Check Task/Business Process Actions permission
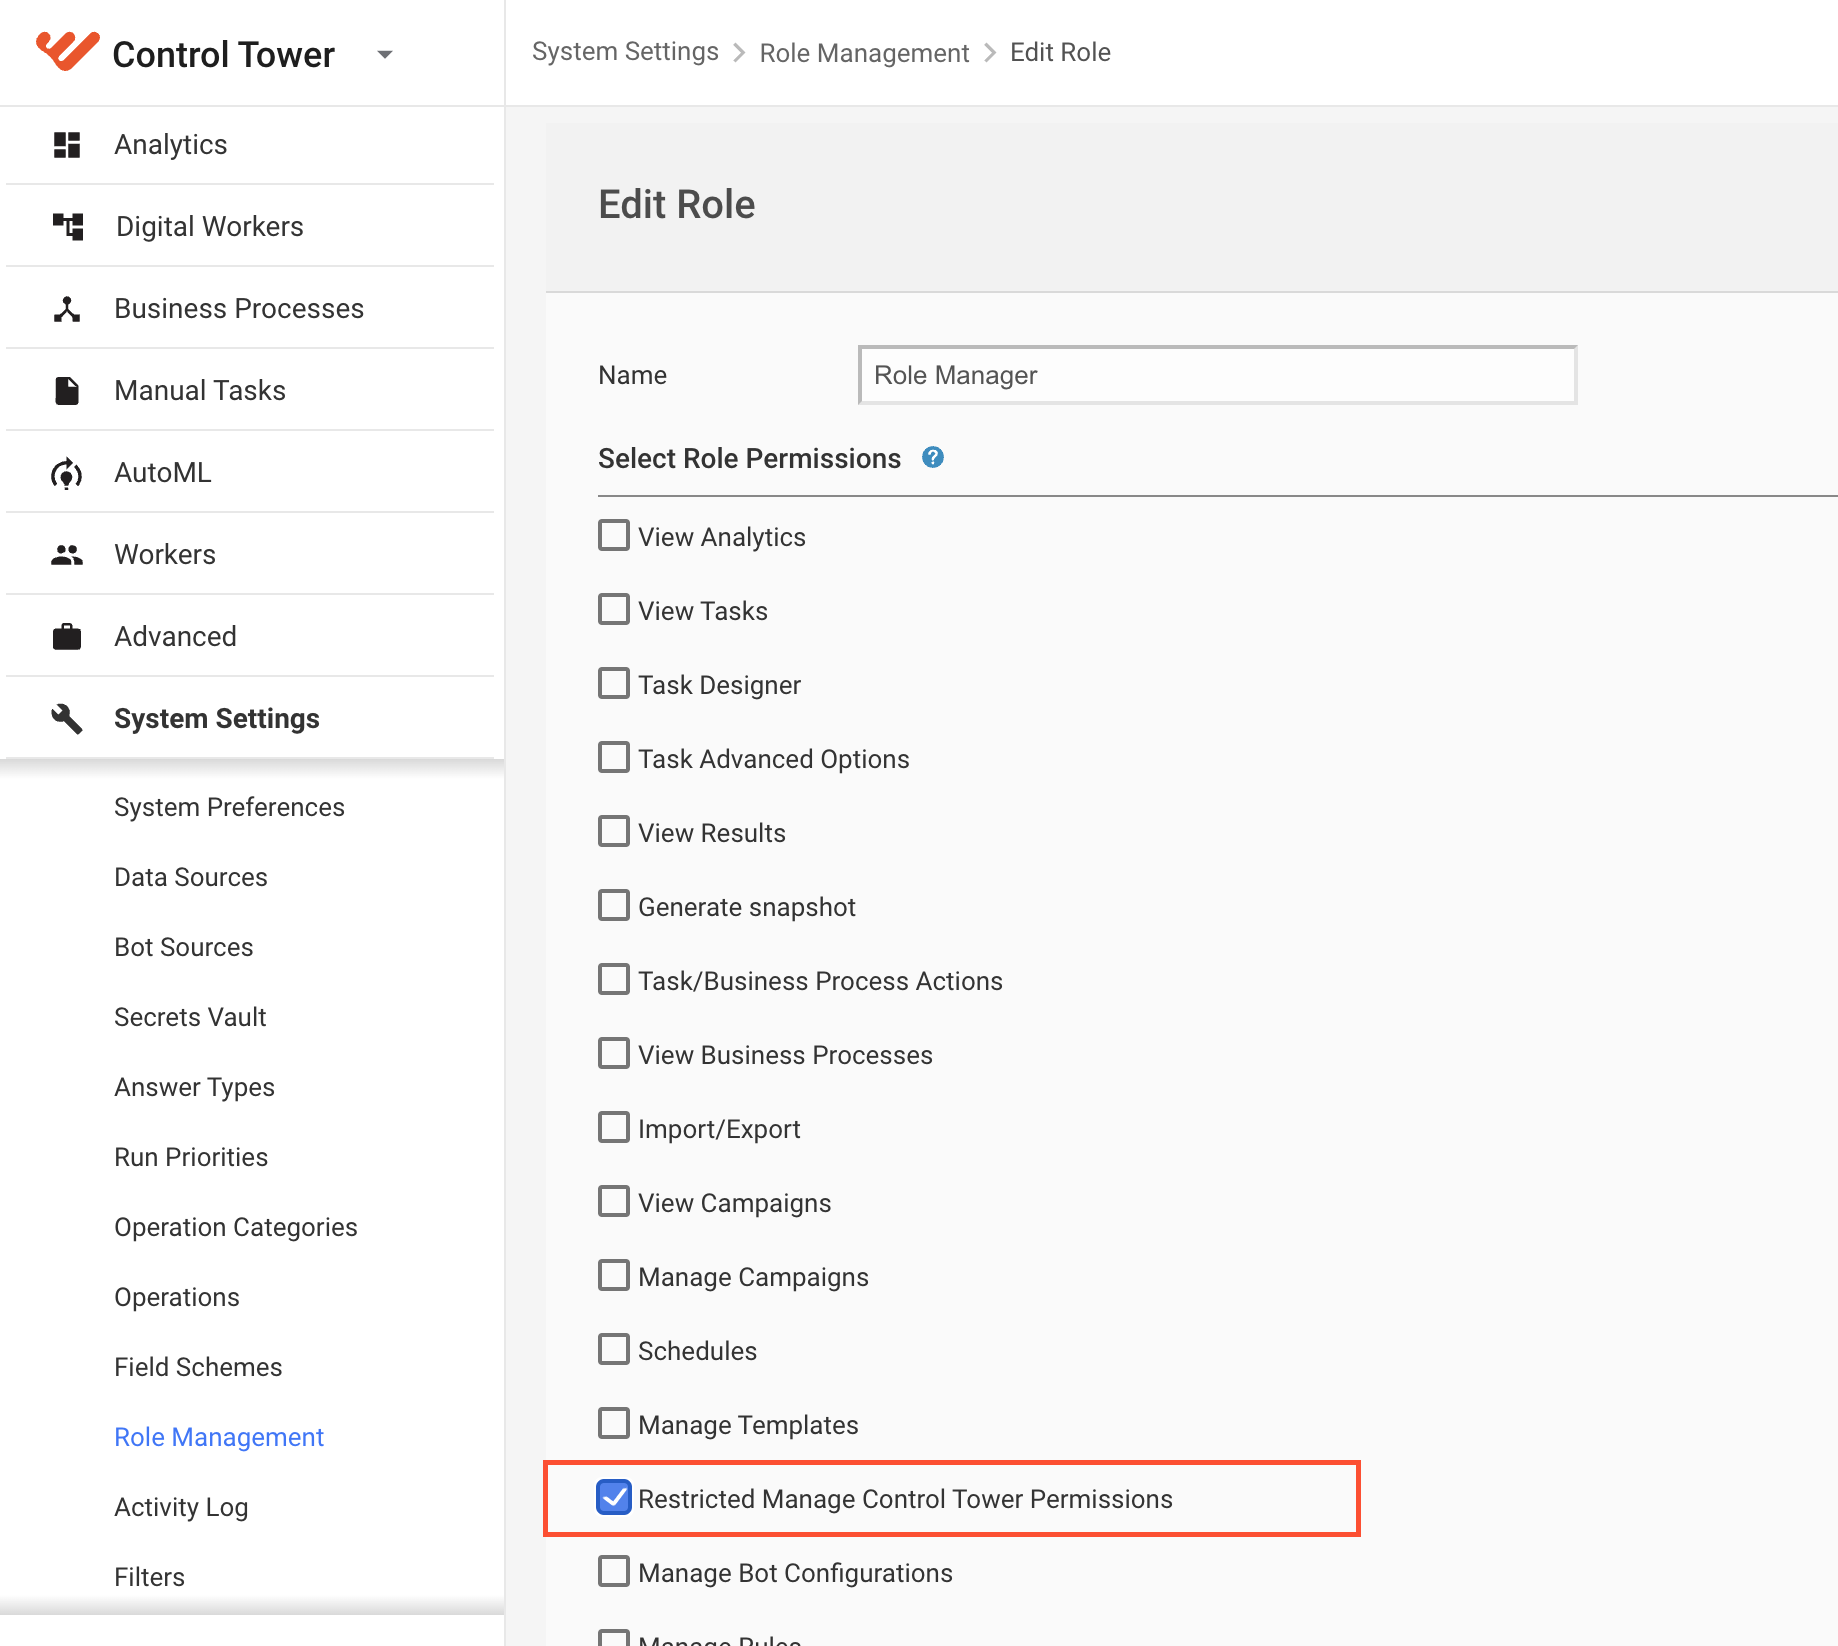Viewport: 1838px width, 1646px height. [614, 979]
